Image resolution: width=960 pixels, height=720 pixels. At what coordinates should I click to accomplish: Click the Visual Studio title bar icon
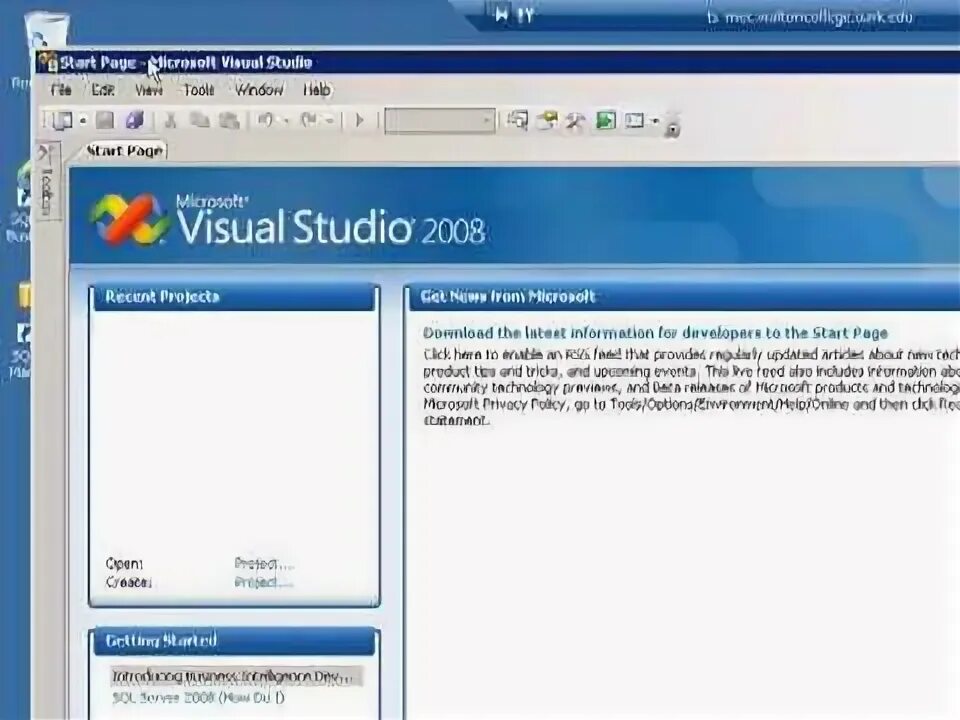pyautogui.click(x=47, y=62)
